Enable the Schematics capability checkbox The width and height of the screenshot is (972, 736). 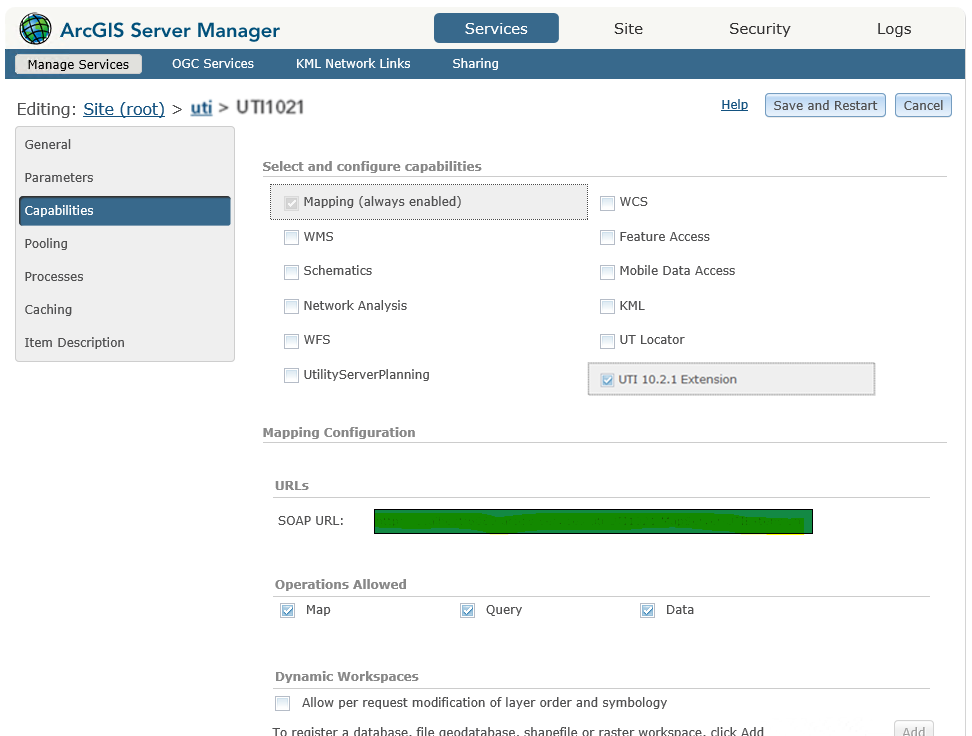point(291,272)
